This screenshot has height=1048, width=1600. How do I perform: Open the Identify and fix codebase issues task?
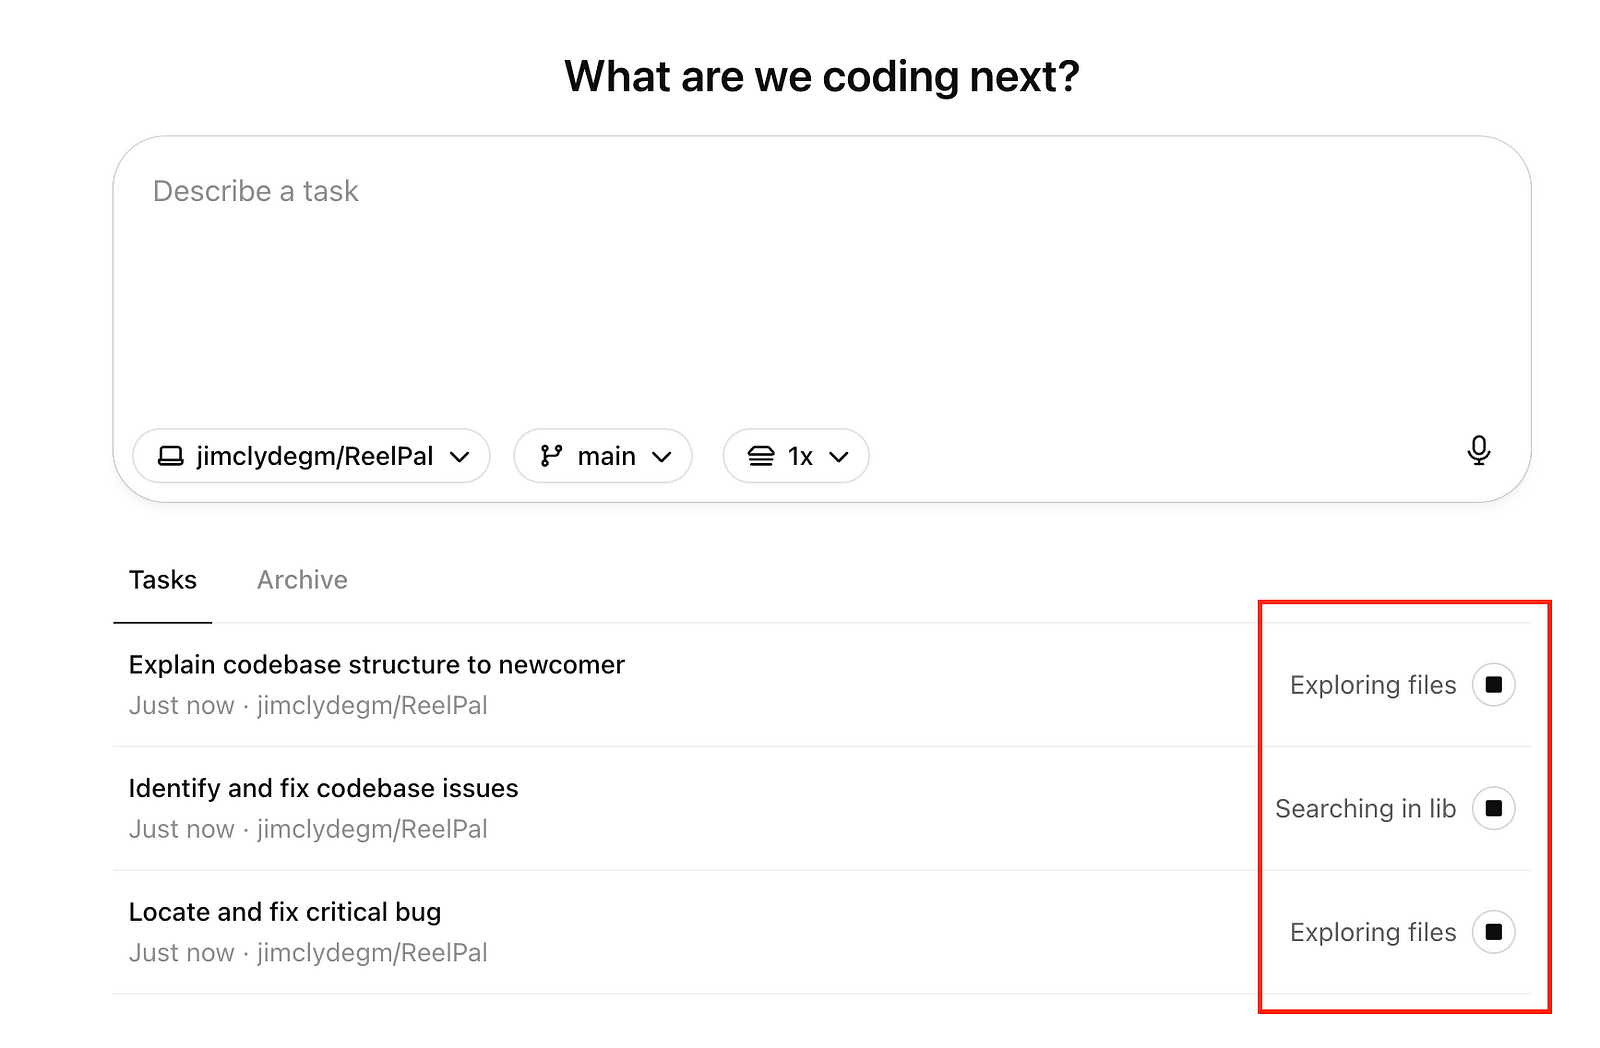tap(323, 788)
